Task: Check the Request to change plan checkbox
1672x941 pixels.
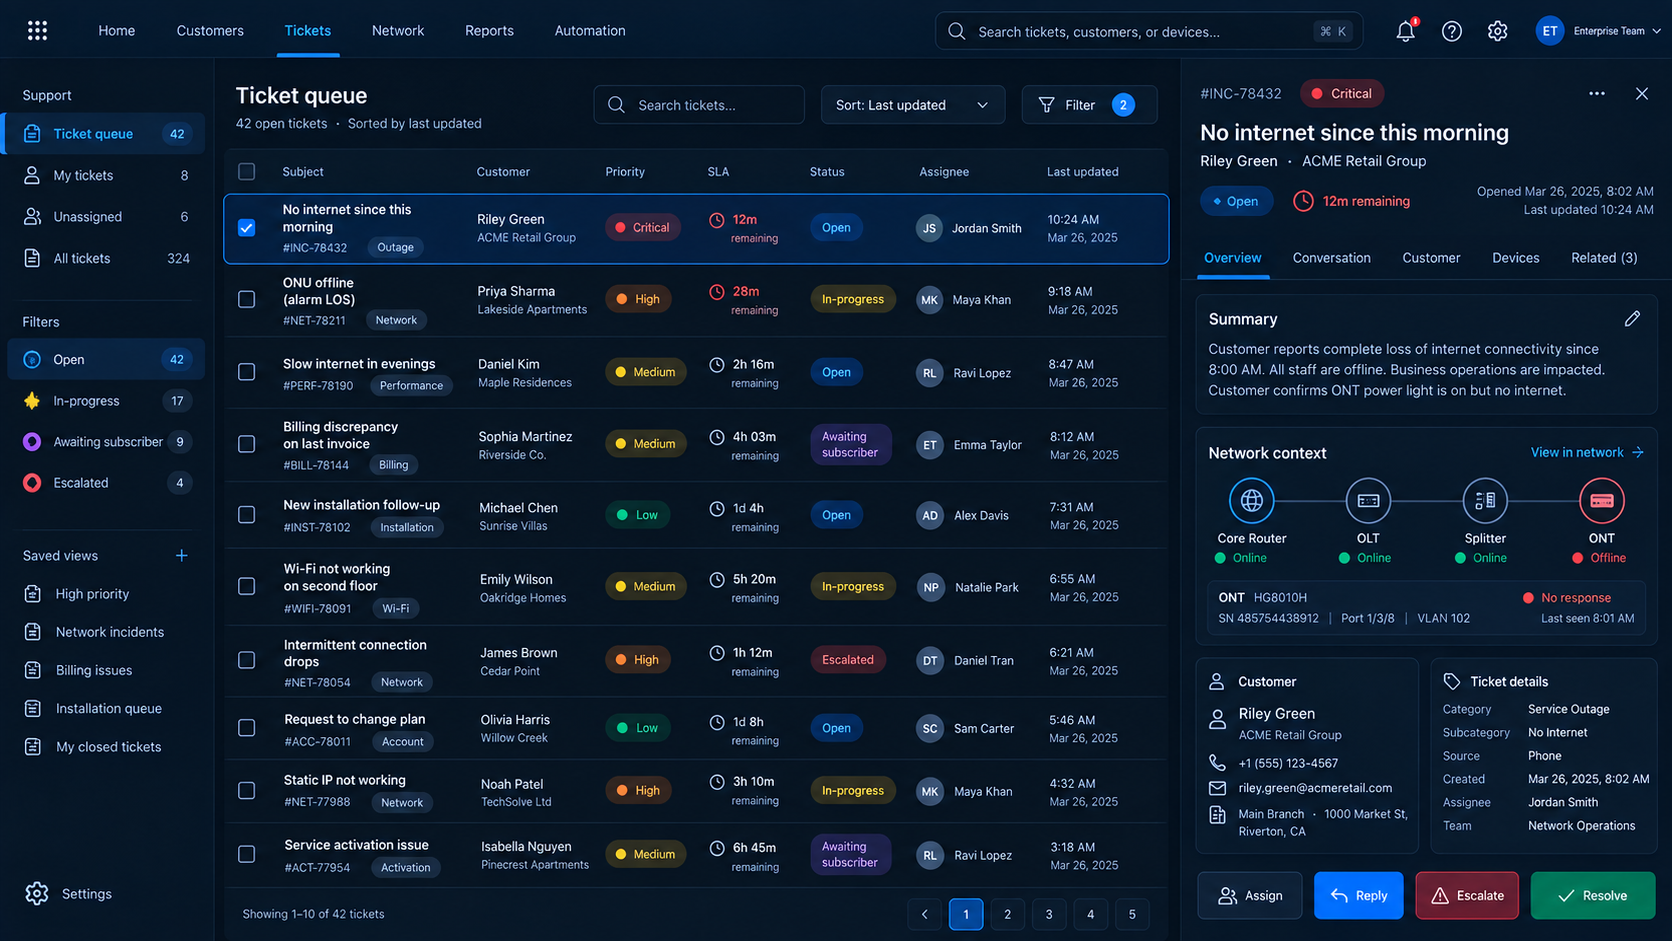Action: (x=247, y=728)
